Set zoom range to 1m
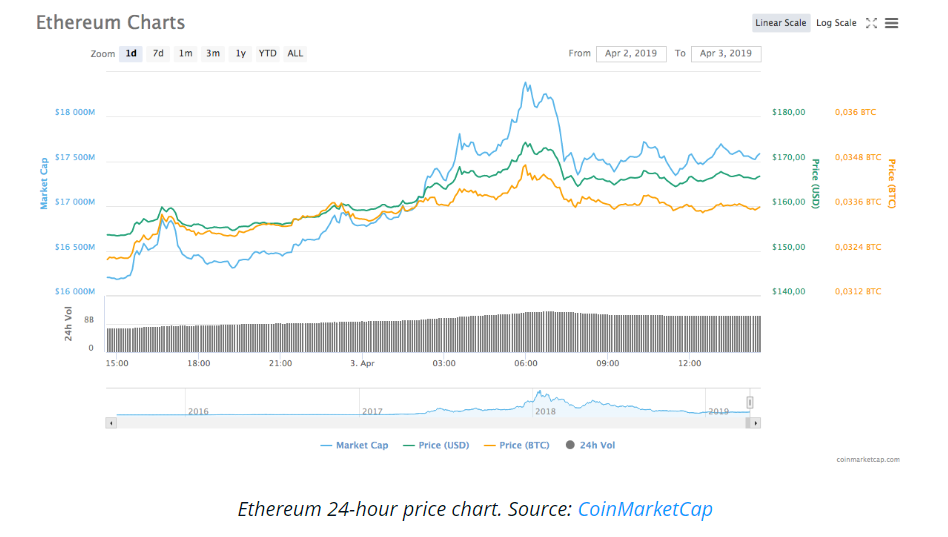The width and height of the screenshot is (948, 537). tap(186, 54)
